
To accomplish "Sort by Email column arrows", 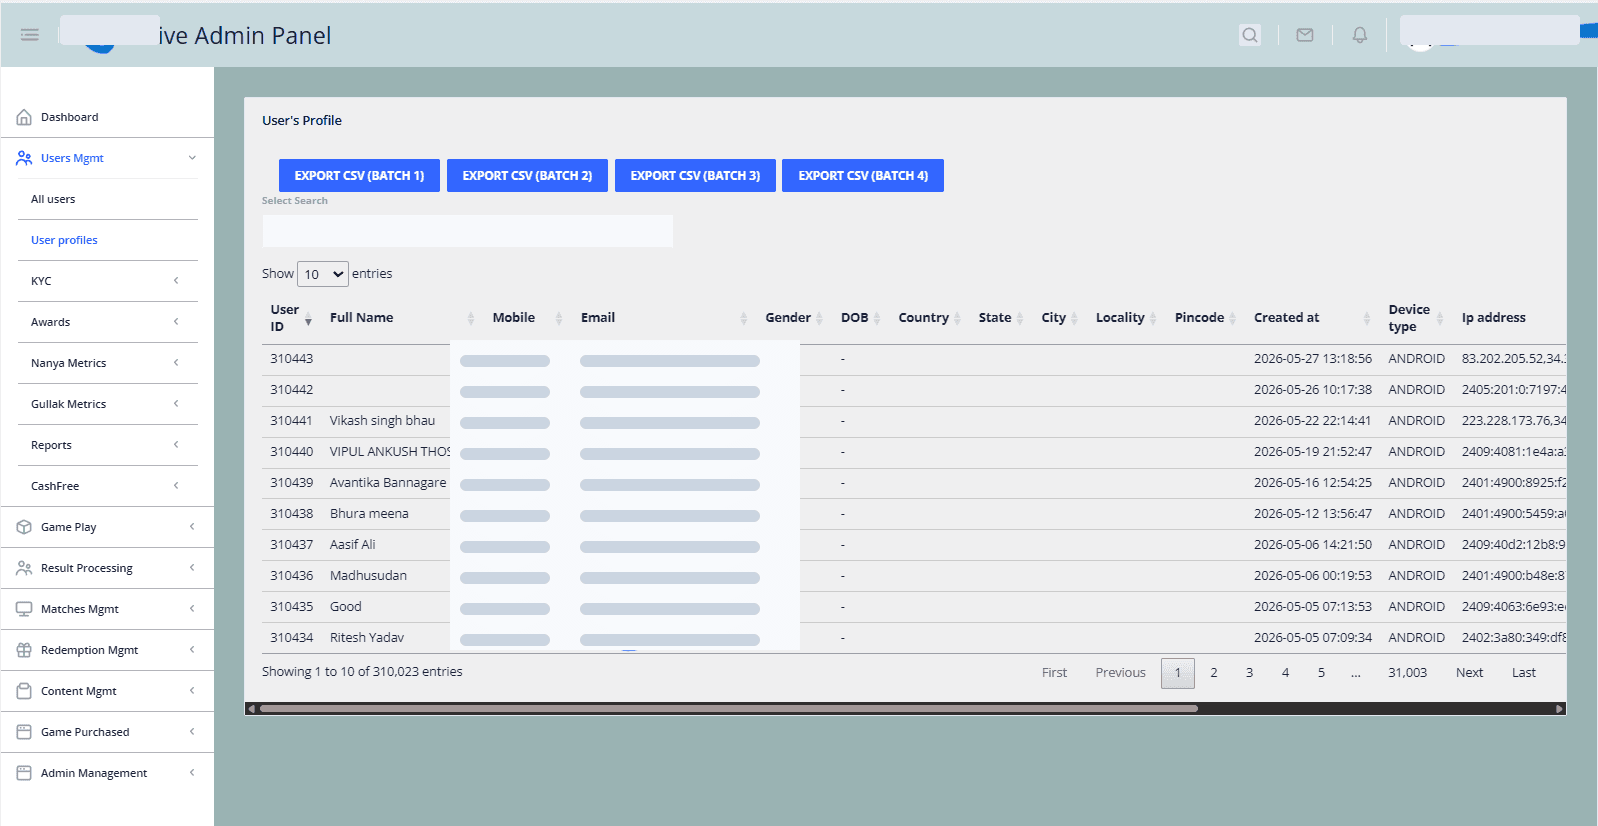I will [x=743, y=318].
